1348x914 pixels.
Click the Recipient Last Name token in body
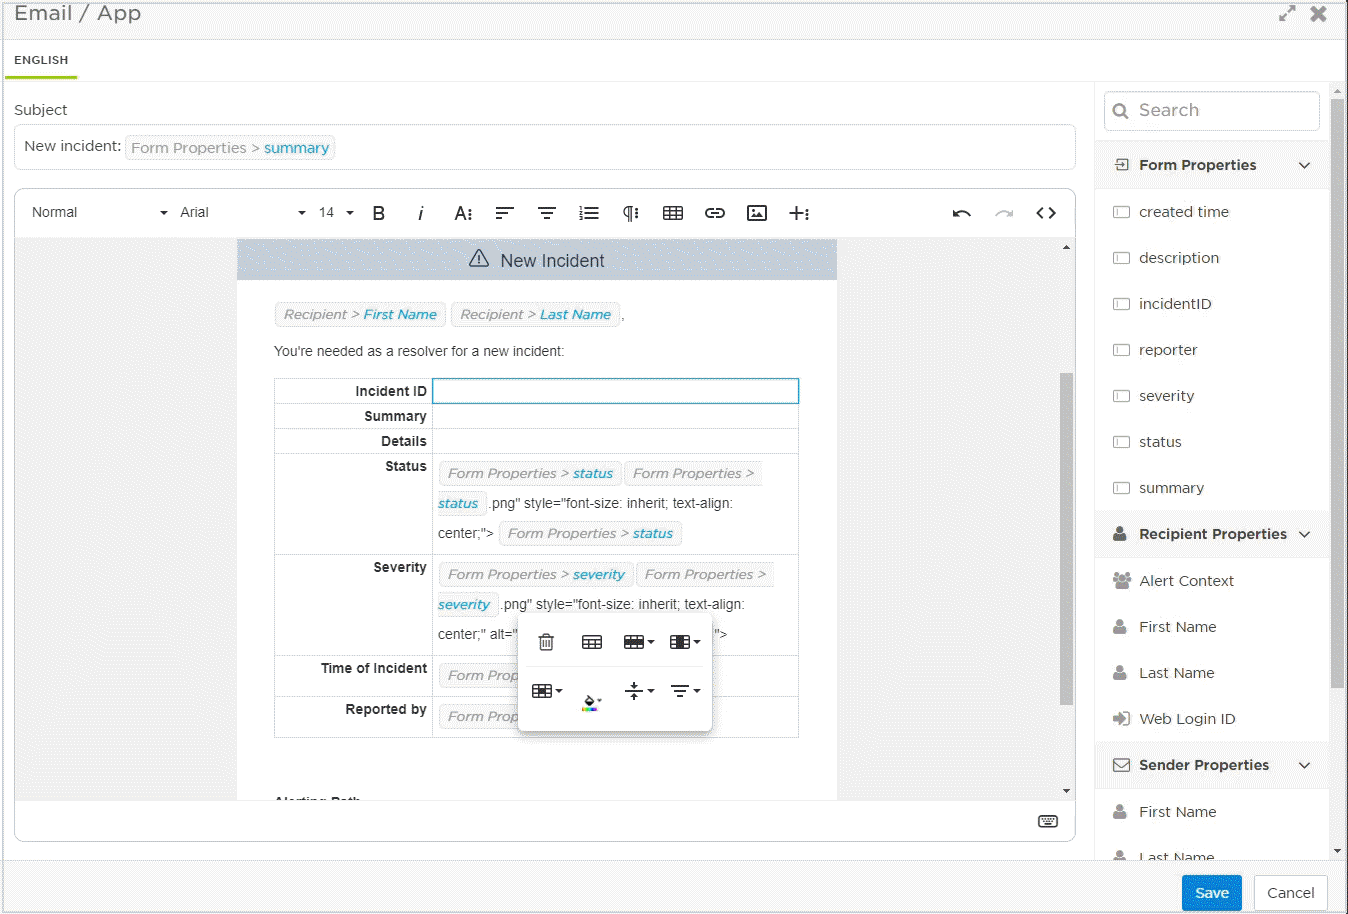tap(536, 315)
